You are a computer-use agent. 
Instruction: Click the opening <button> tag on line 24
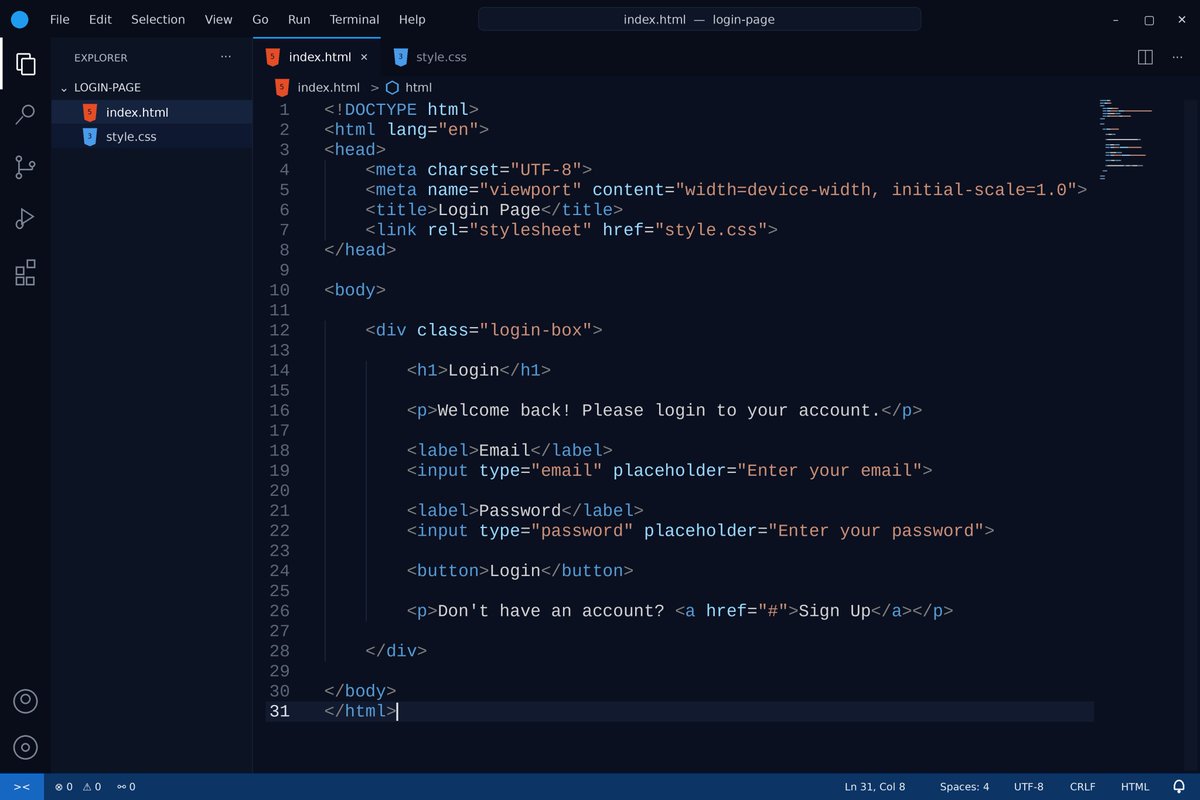point(448,571)
